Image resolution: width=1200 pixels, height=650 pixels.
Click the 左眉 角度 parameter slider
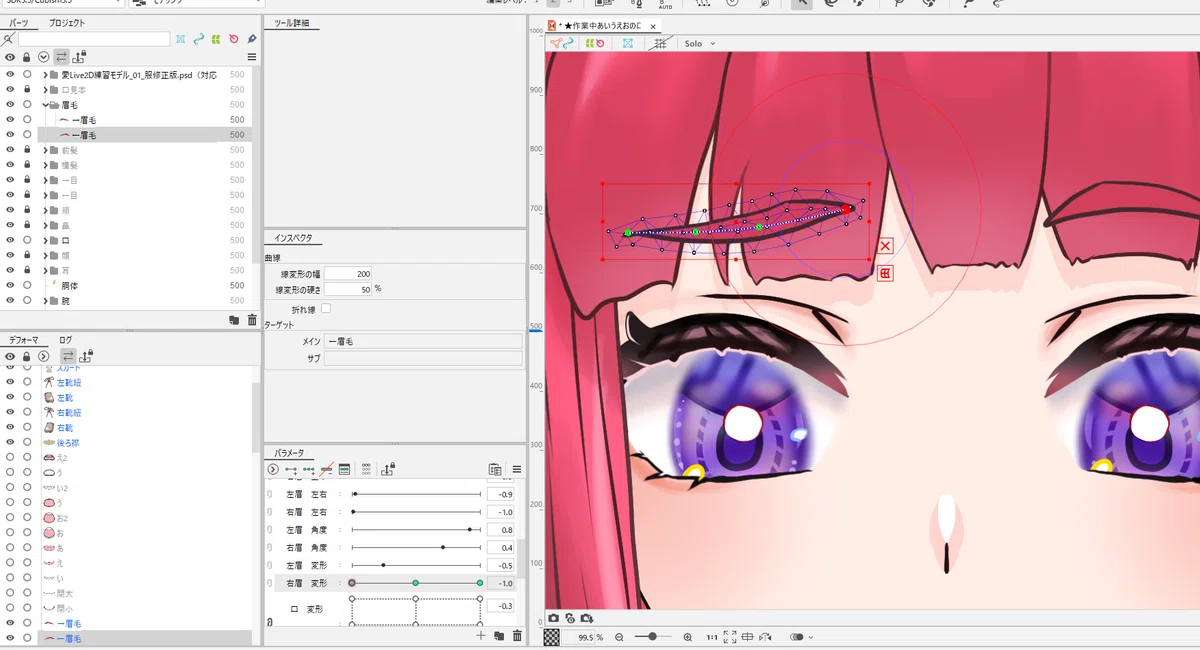coord(416,530)
